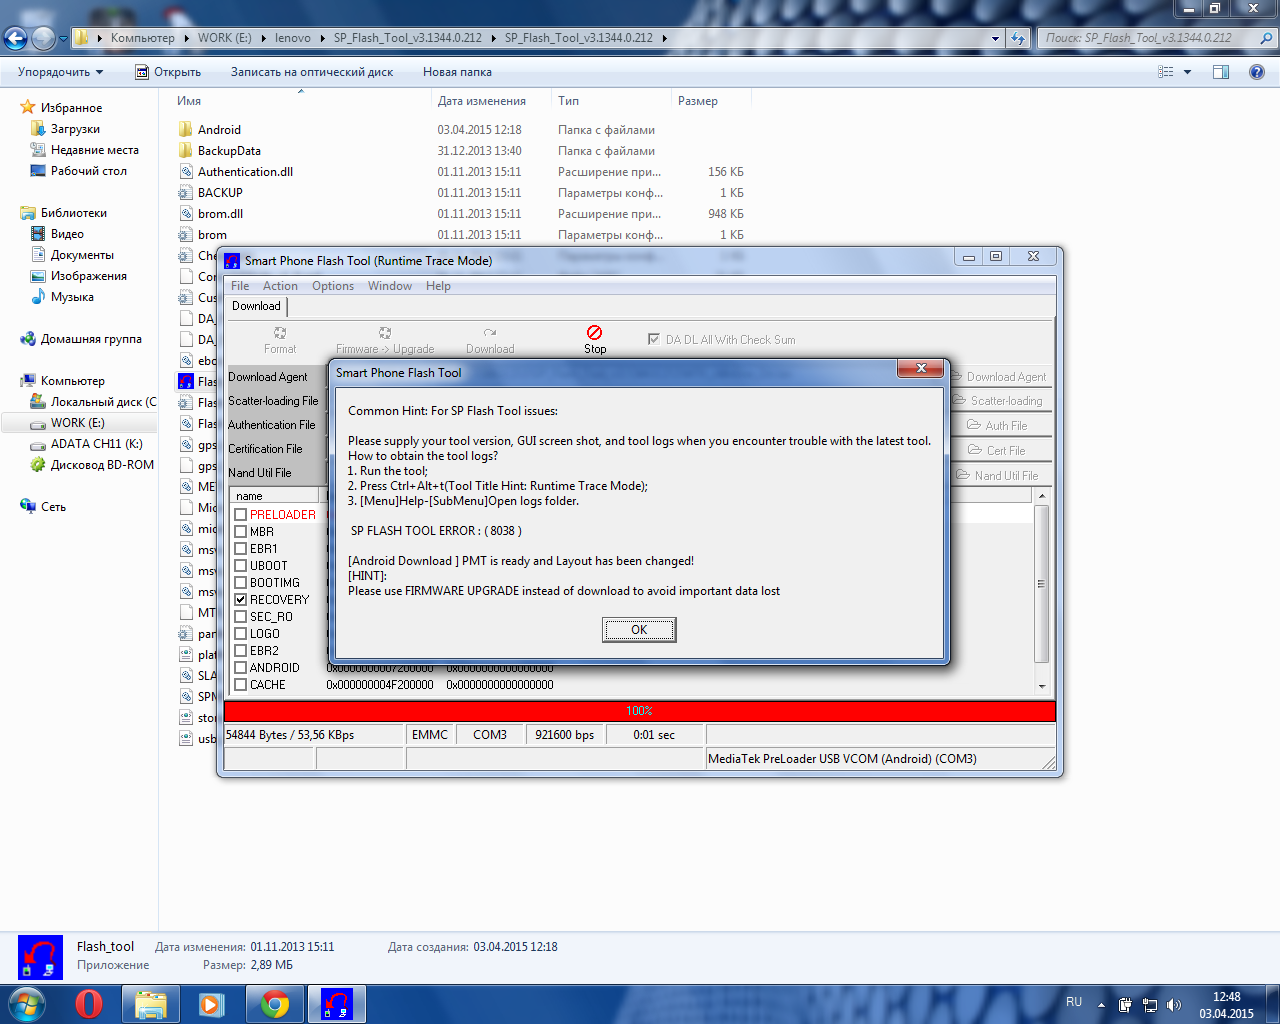Viewport: 1280px width, 1024px height.
Task: Check the PRELOADER partition checkbox
Action: [x=241, y=515]
